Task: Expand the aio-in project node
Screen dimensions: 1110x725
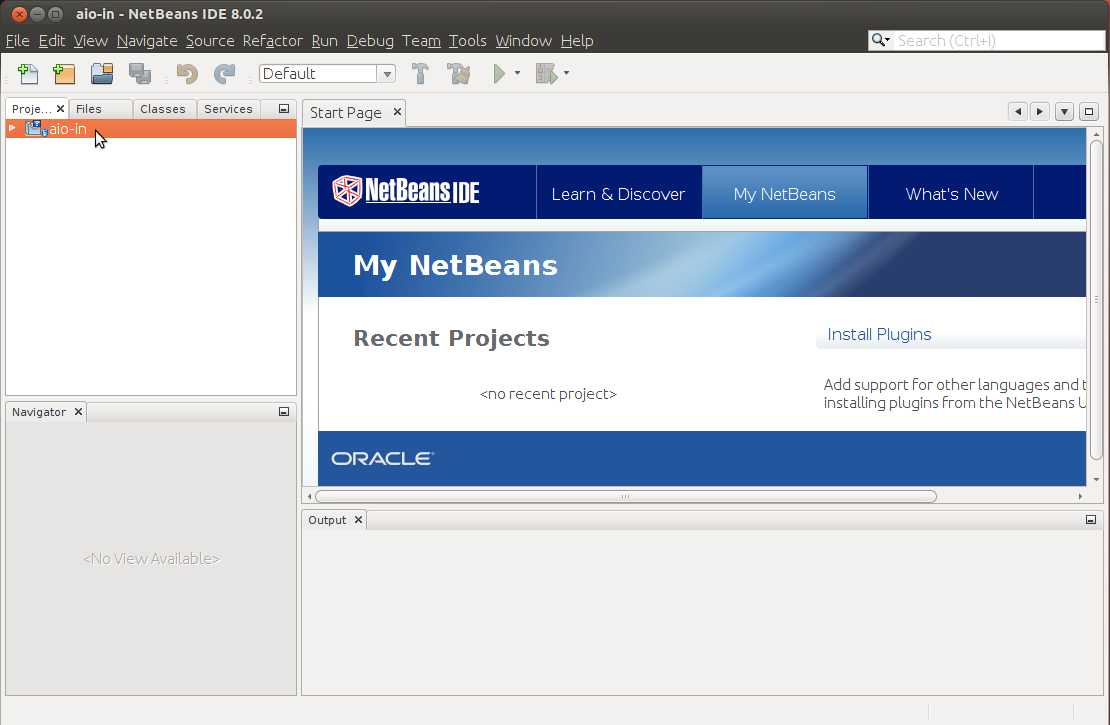Action: pyautogui.click(x=11, y=128)
